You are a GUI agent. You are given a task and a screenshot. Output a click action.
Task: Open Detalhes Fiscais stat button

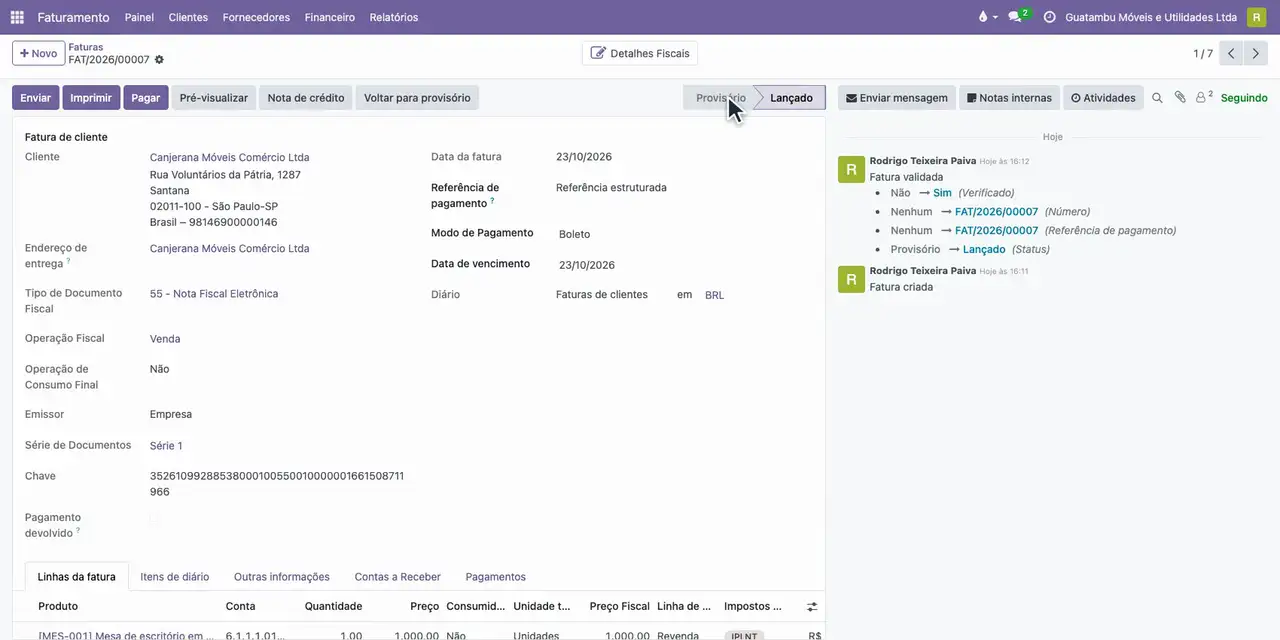pos(640,53)
